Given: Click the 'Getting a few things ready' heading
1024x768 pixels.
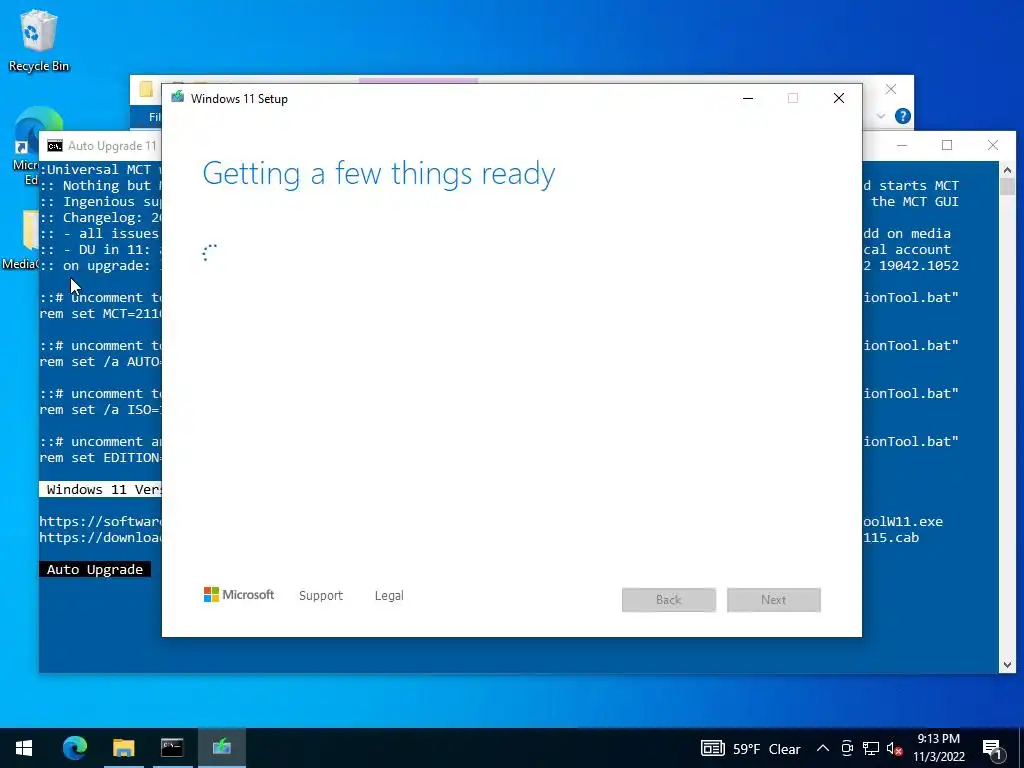Looking at the screenshot, I should (379, 174).
